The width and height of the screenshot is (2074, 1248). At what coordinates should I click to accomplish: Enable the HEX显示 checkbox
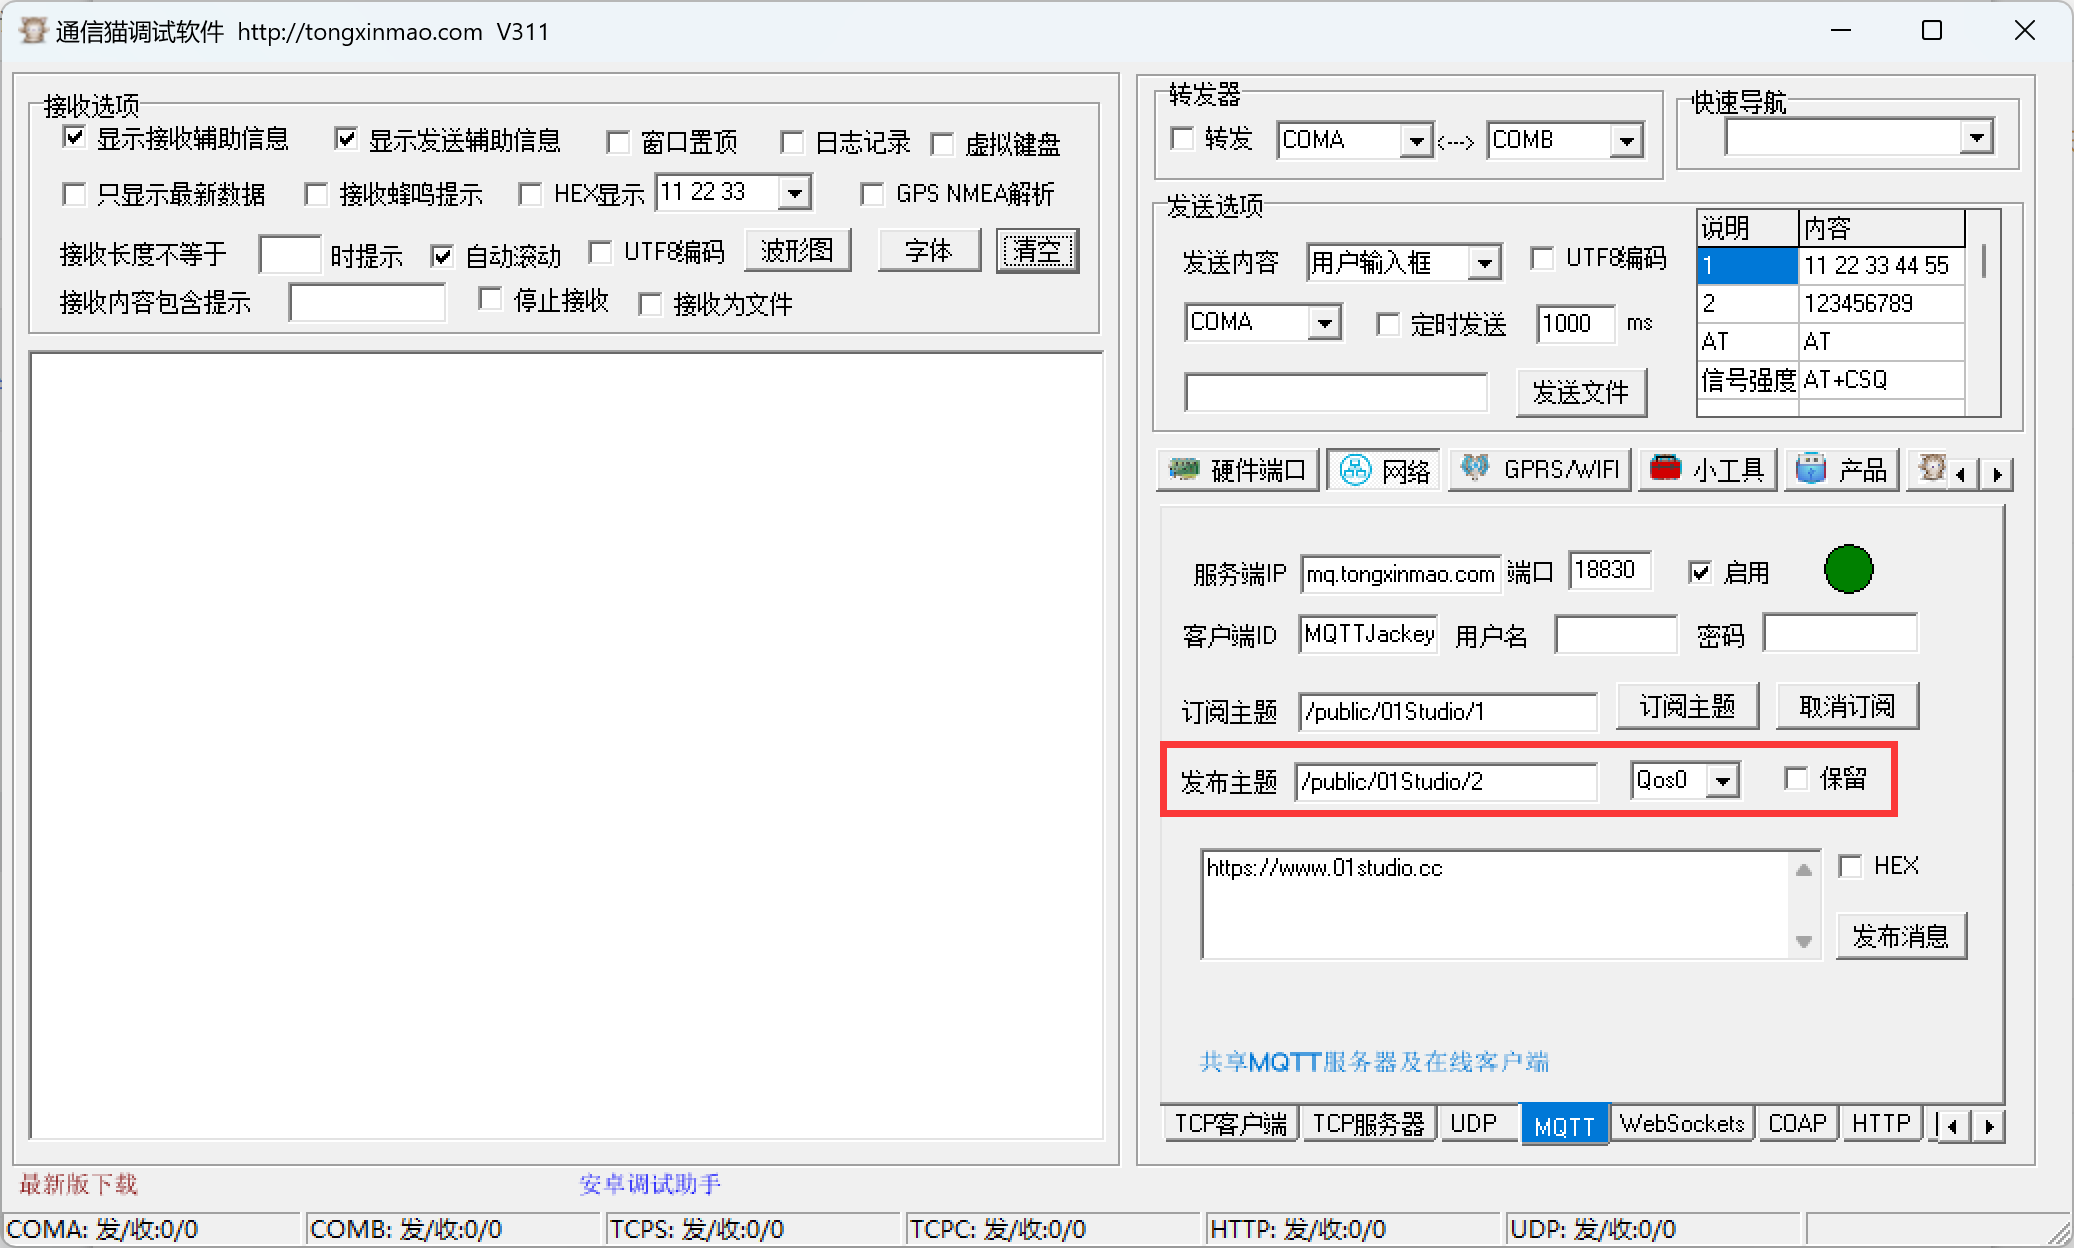coord(531,193)
